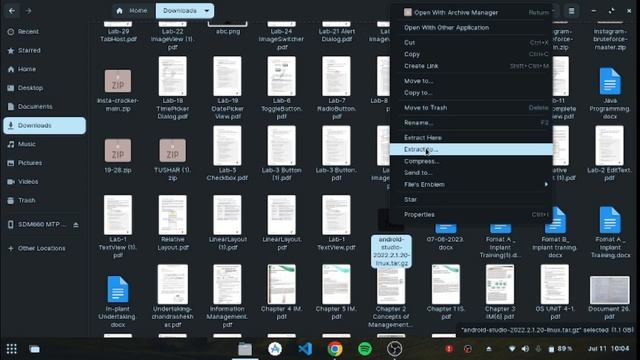This screenshot has height=360, width=640.
Task: Open Videos in the sidebar
Action: tap(44, 182)
